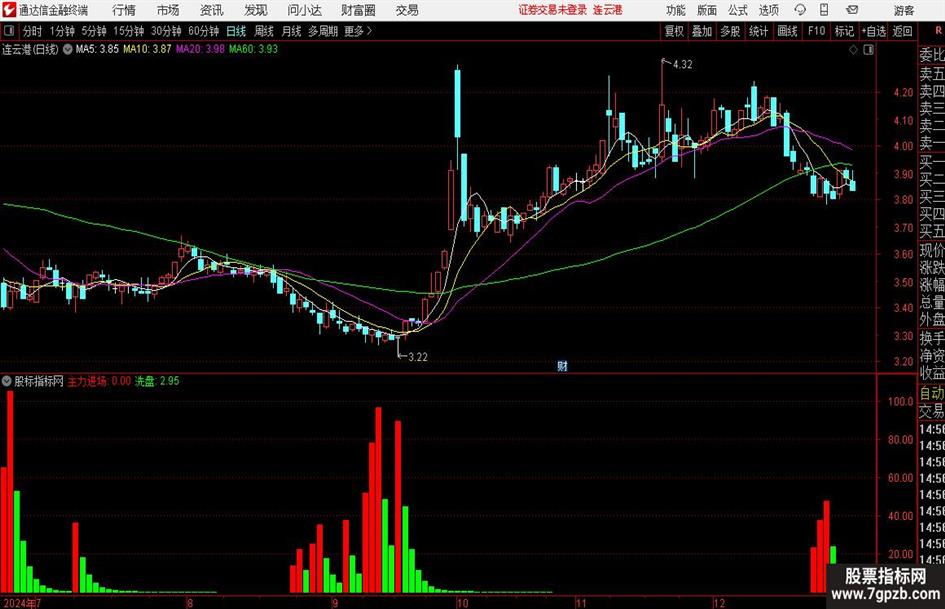Open the 交易 menu
This screenshot has width=945, height=609.
pyautogui.click(x=407, y=10)
